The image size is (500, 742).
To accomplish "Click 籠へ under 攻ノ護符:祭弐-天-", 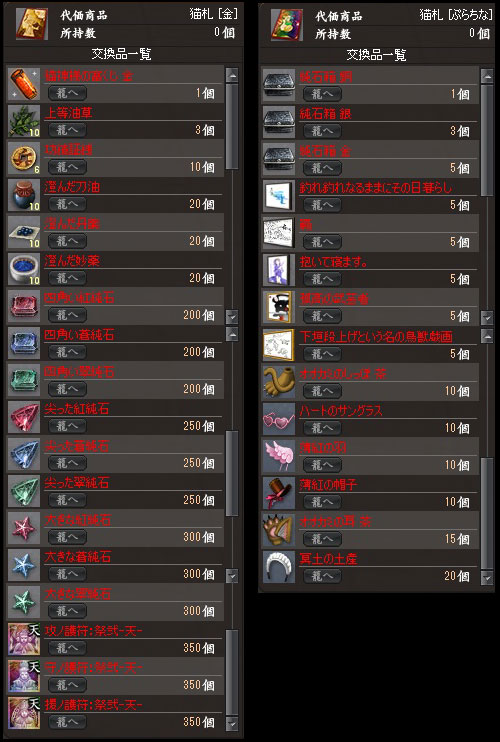I will [x=68, y=648].
